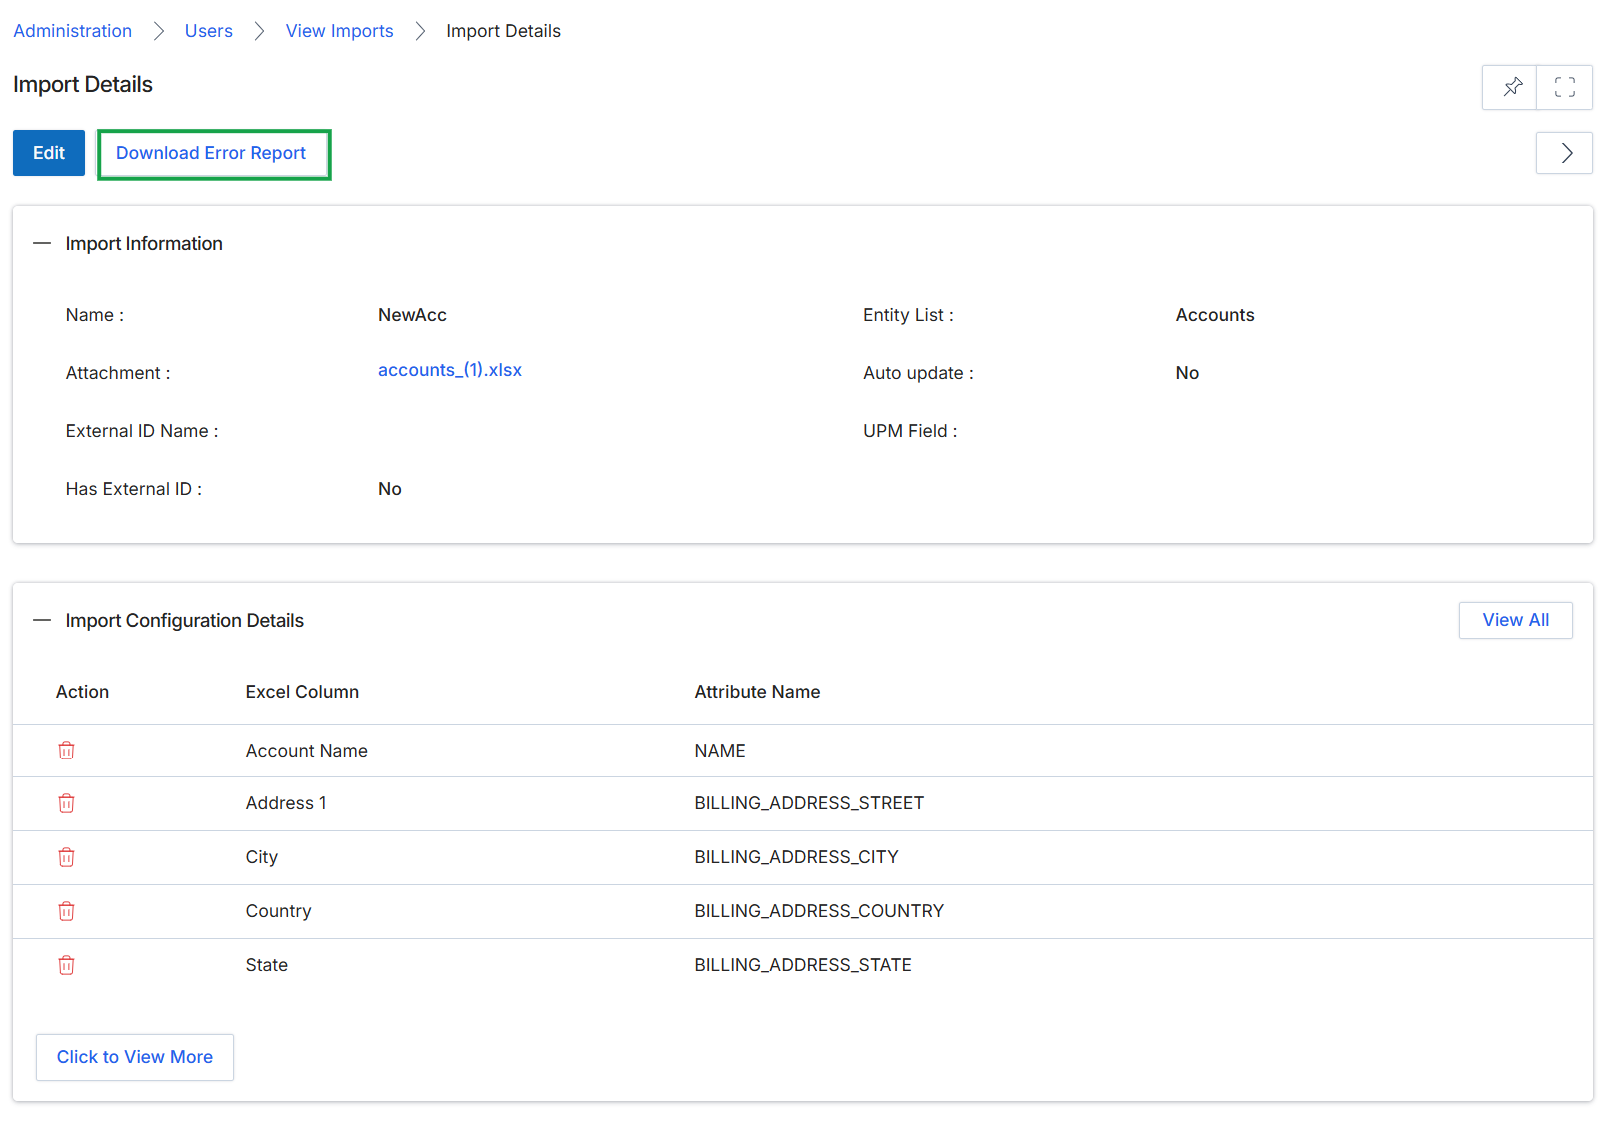Select NewAcc name value

coord(412,315)
